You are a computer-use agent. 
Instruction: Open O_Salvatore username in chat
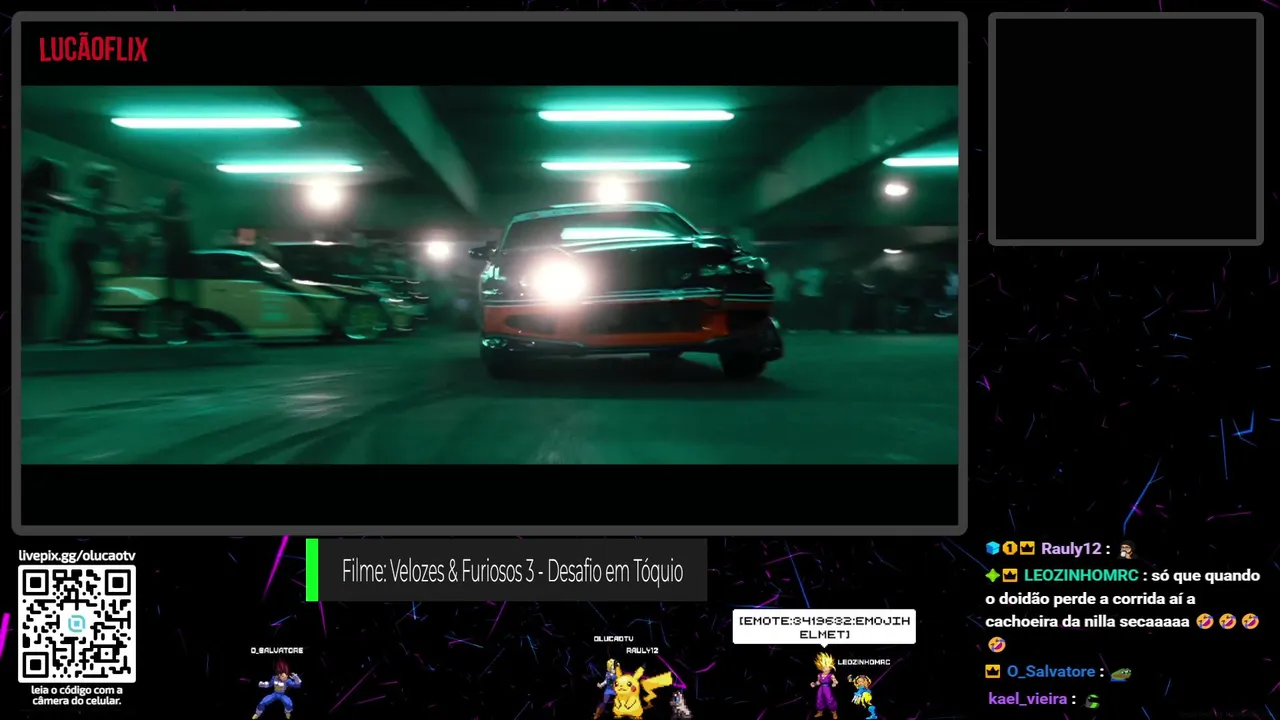[1051, 672]
